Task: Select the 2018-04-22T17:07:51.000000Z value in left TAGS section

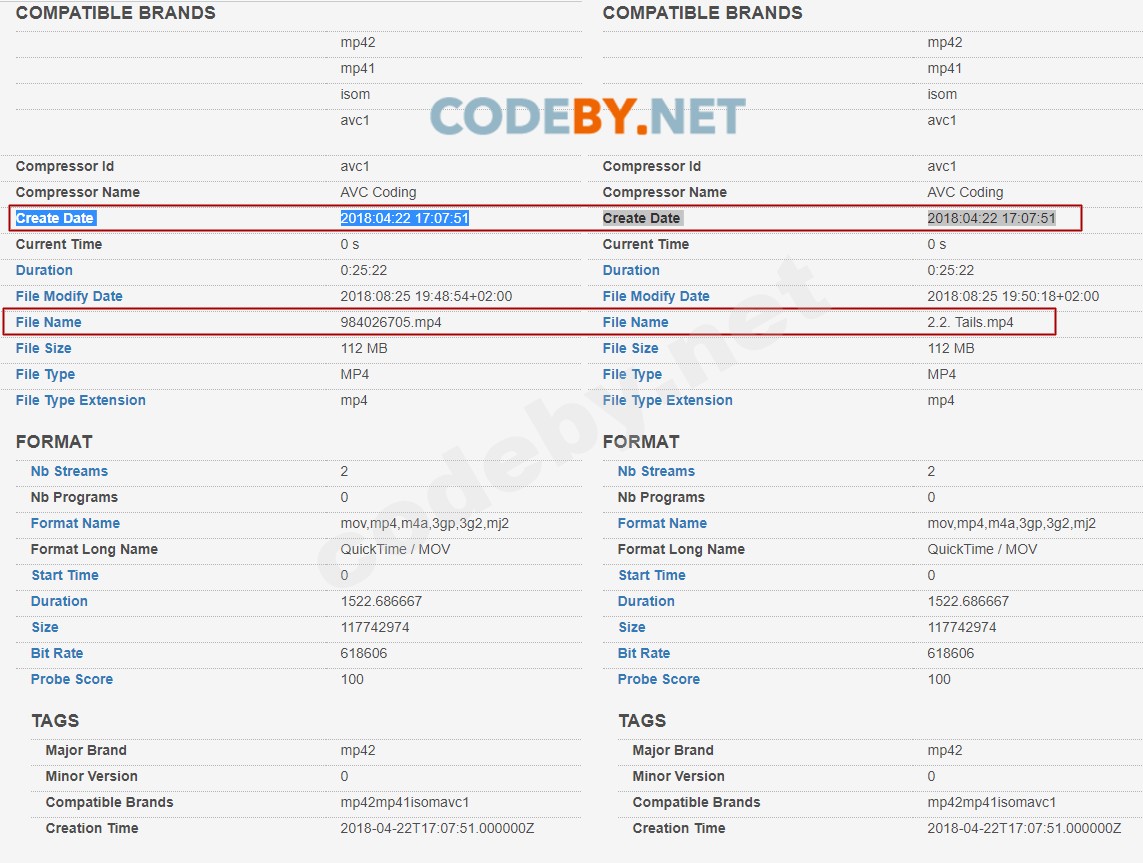Action: point(437,829)
